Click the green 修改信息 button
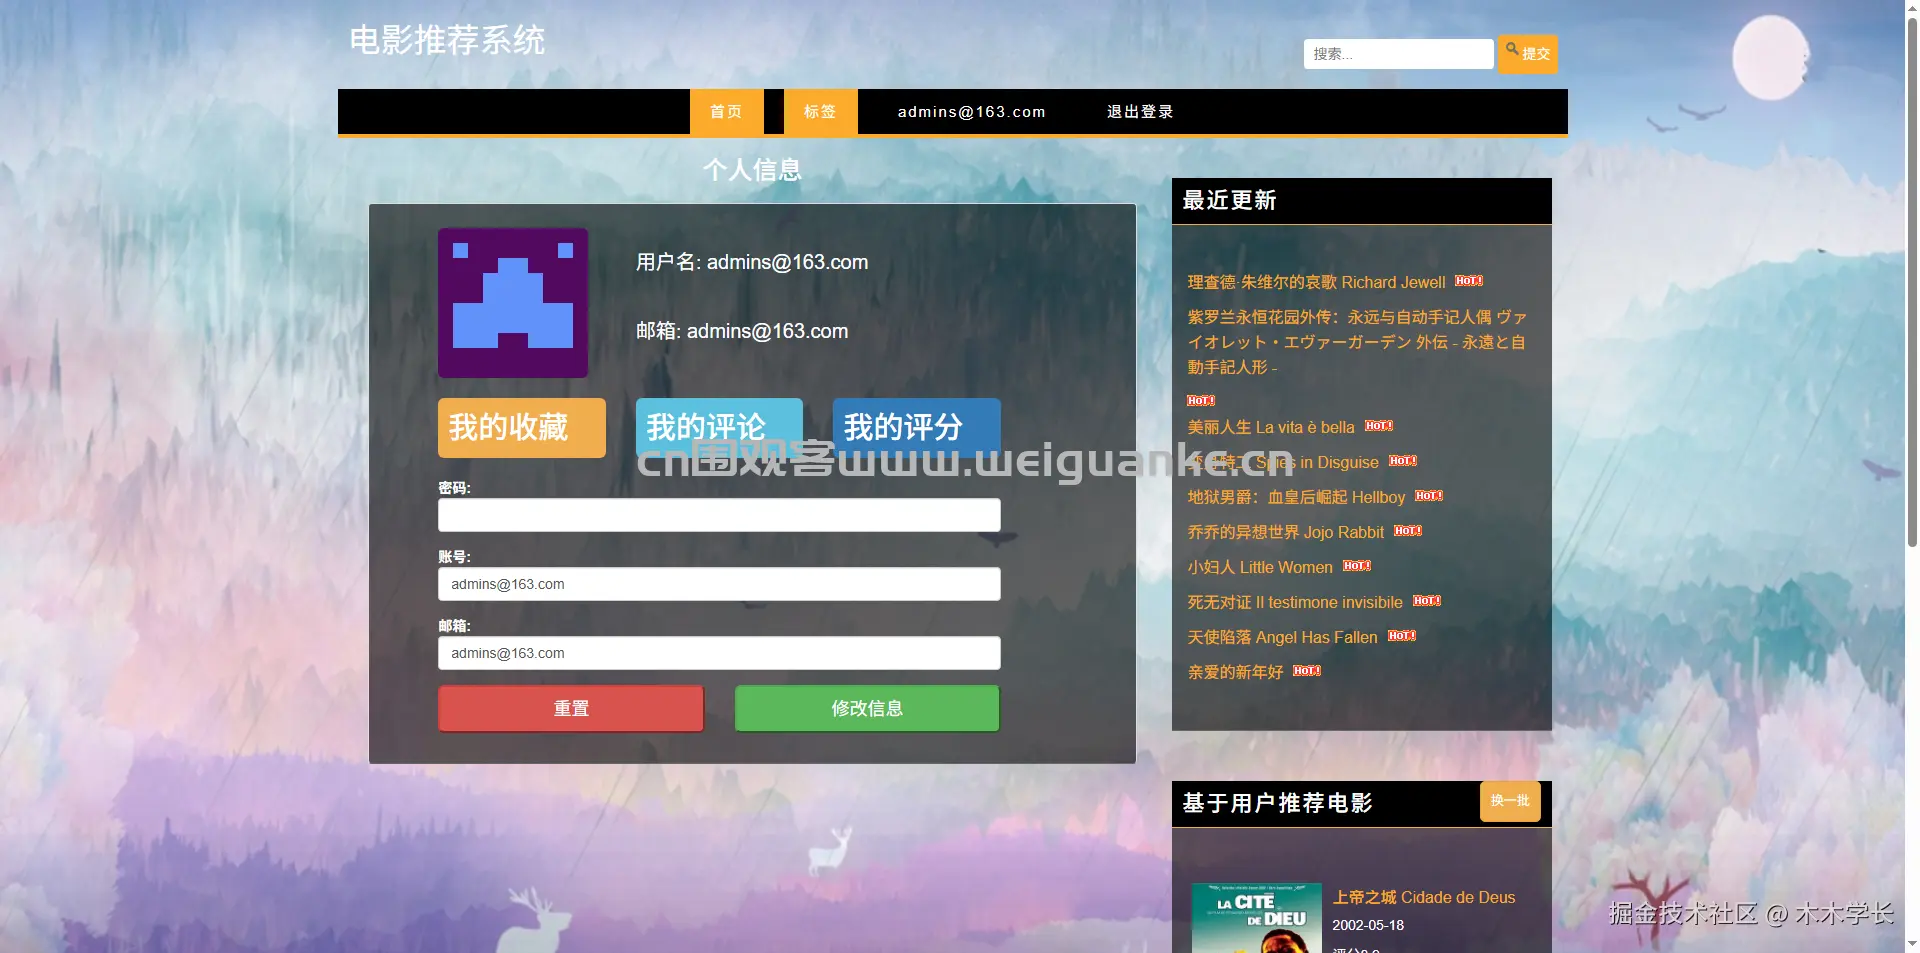This screenshot has height=953, width=1920. 866,708
